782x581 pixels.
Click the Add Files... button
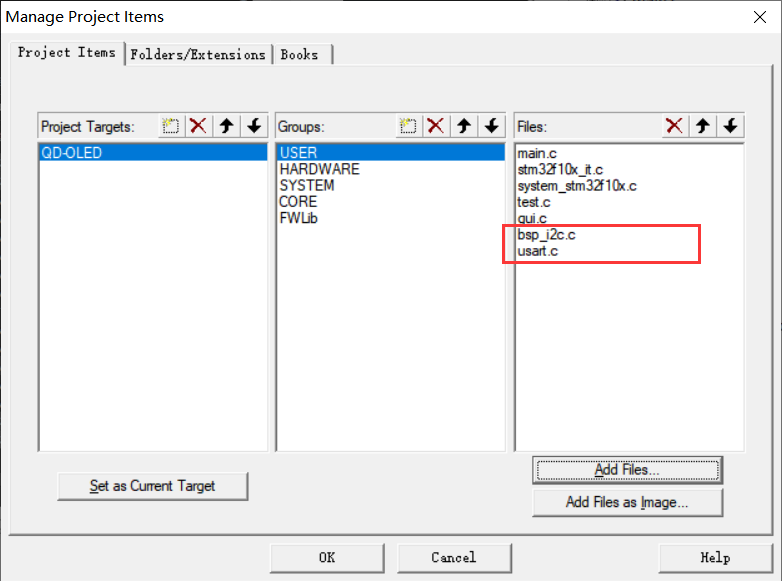tap(627, 470)
